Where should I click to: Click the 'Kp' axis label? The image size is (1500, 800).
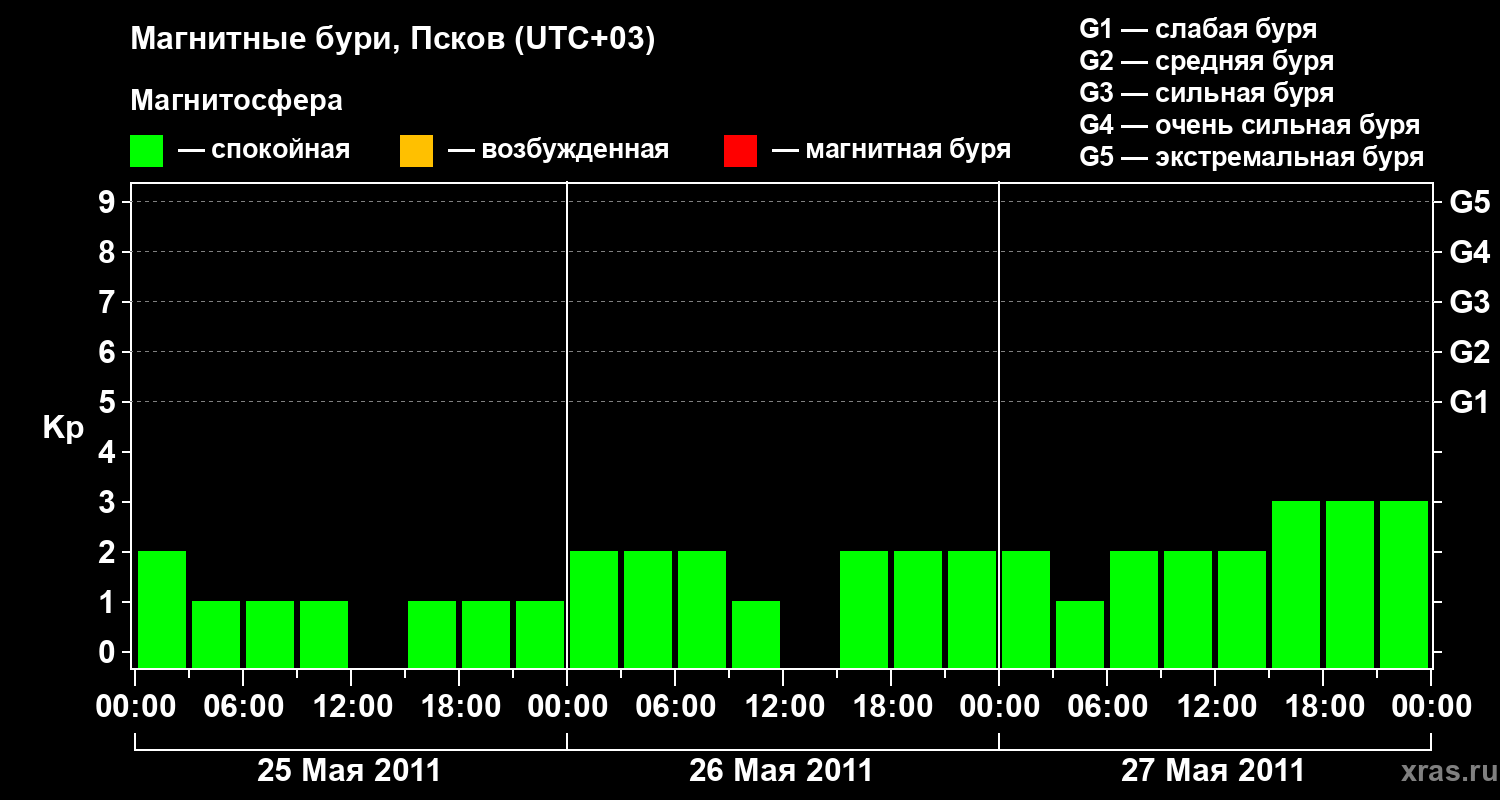point(63,428)
